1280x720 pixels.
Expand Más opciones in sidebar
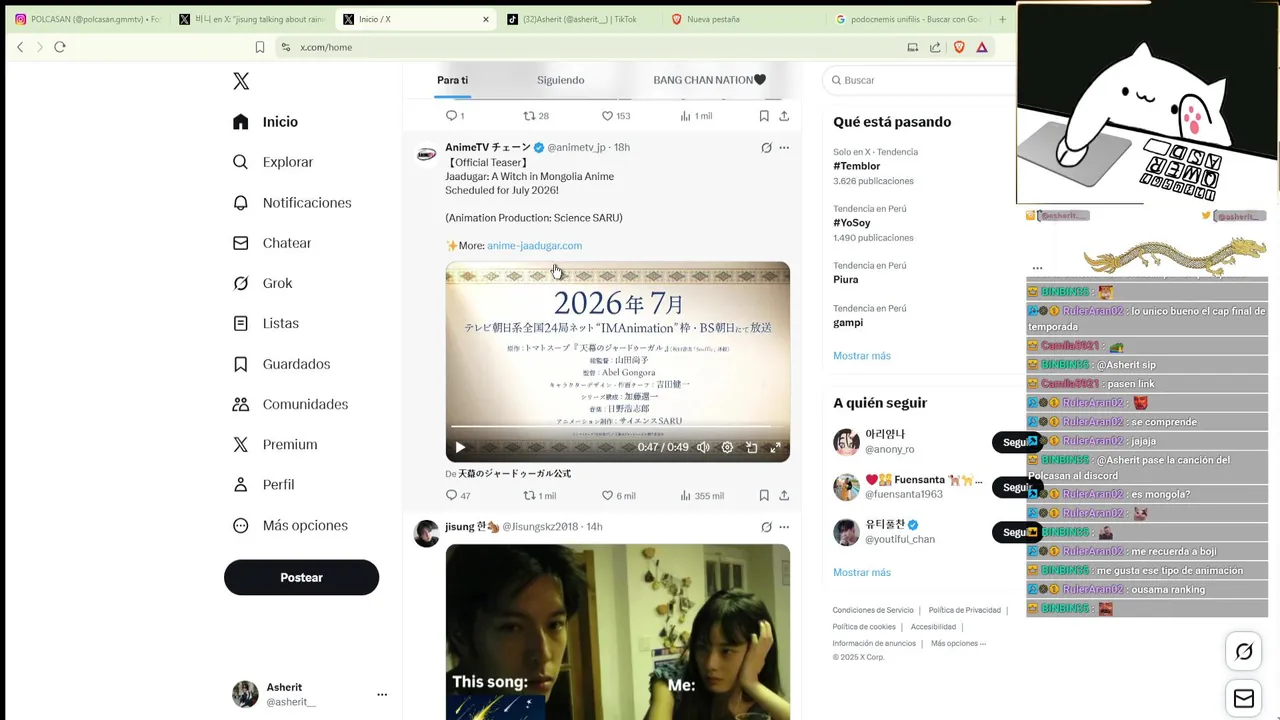(x=289, y=525)
